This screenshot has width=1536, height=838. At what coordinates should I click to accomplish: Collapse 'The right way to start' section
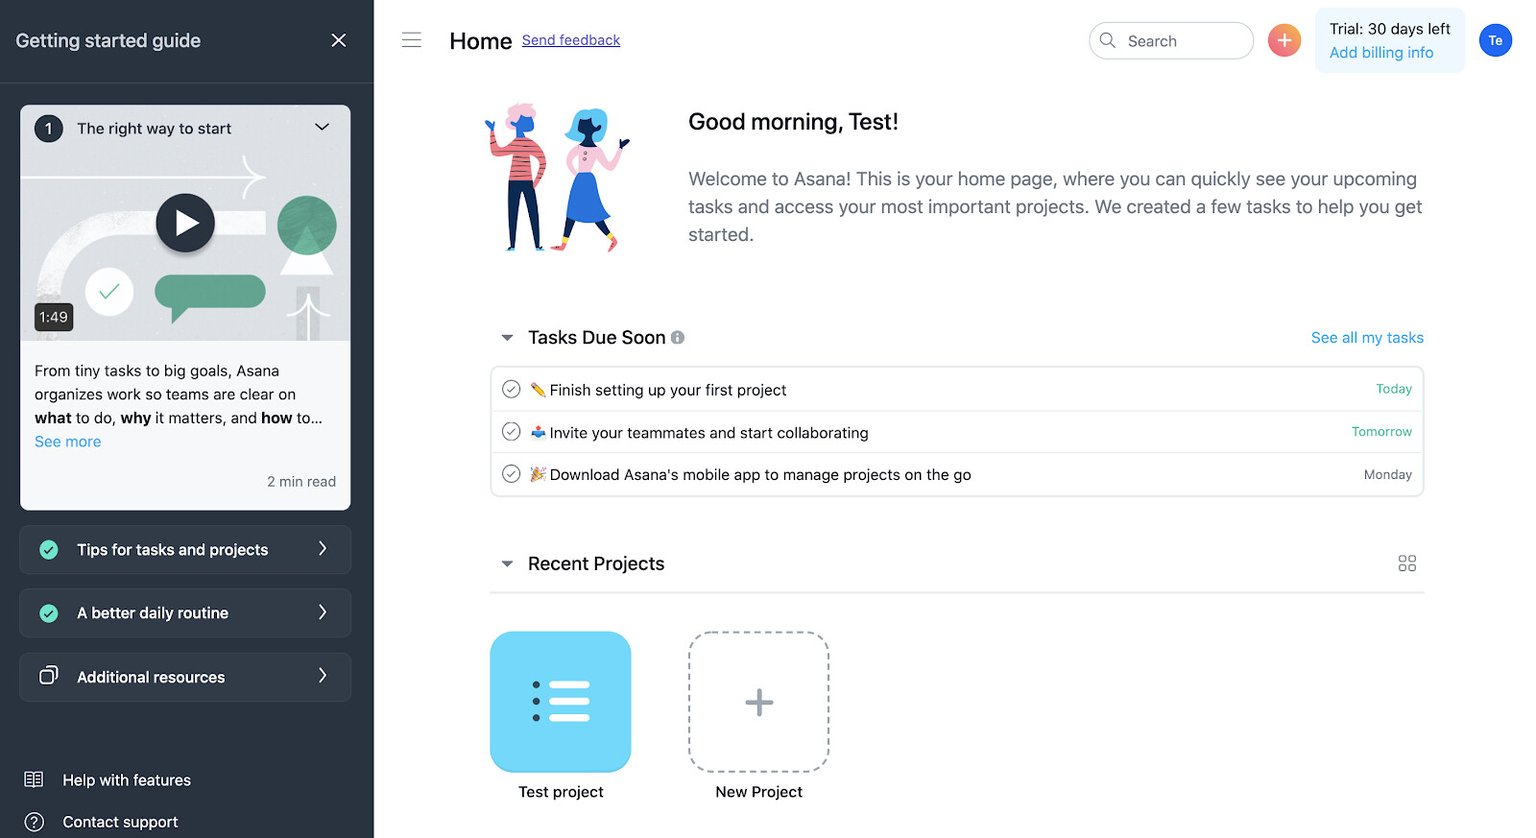pyautogui.click(x=322, y=127)
